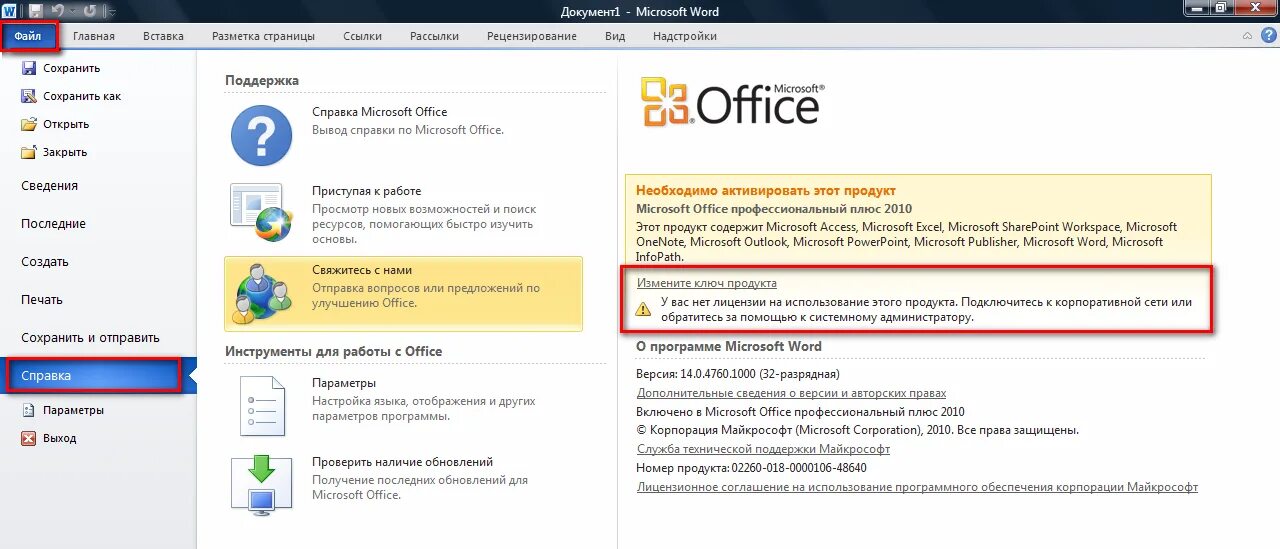Select Справка in the backstage menu

[98, 376]
